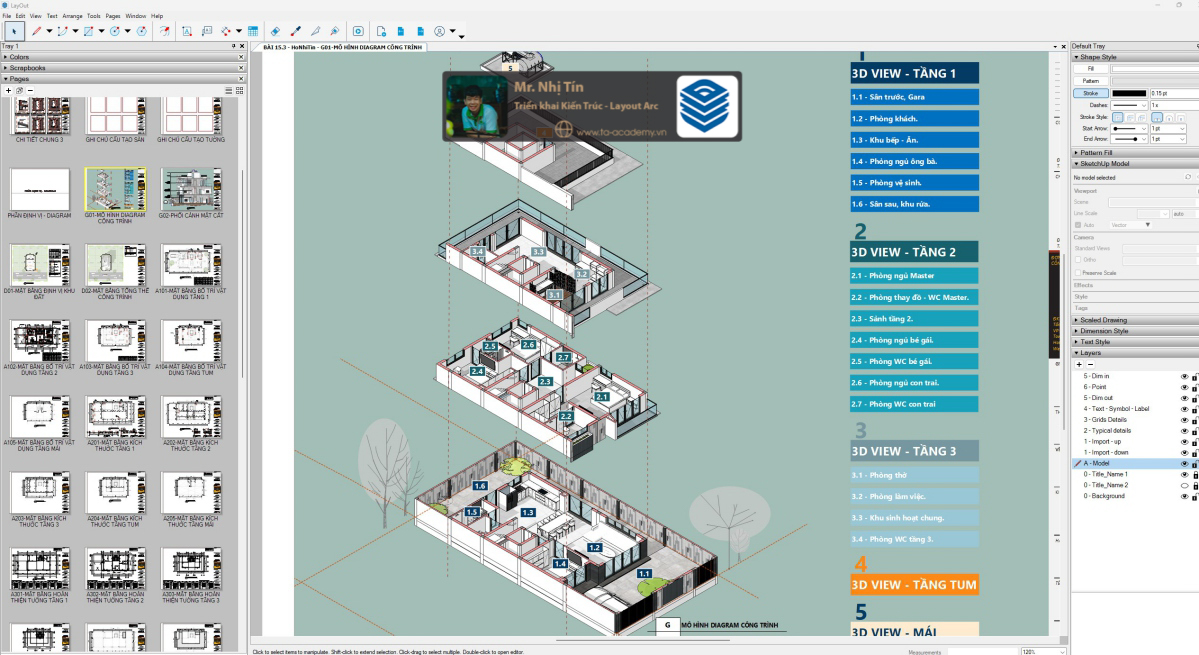The height and width of the screenshot is (655, 1199).
Task: Switch Pages panel to list view
Action: 229,90
